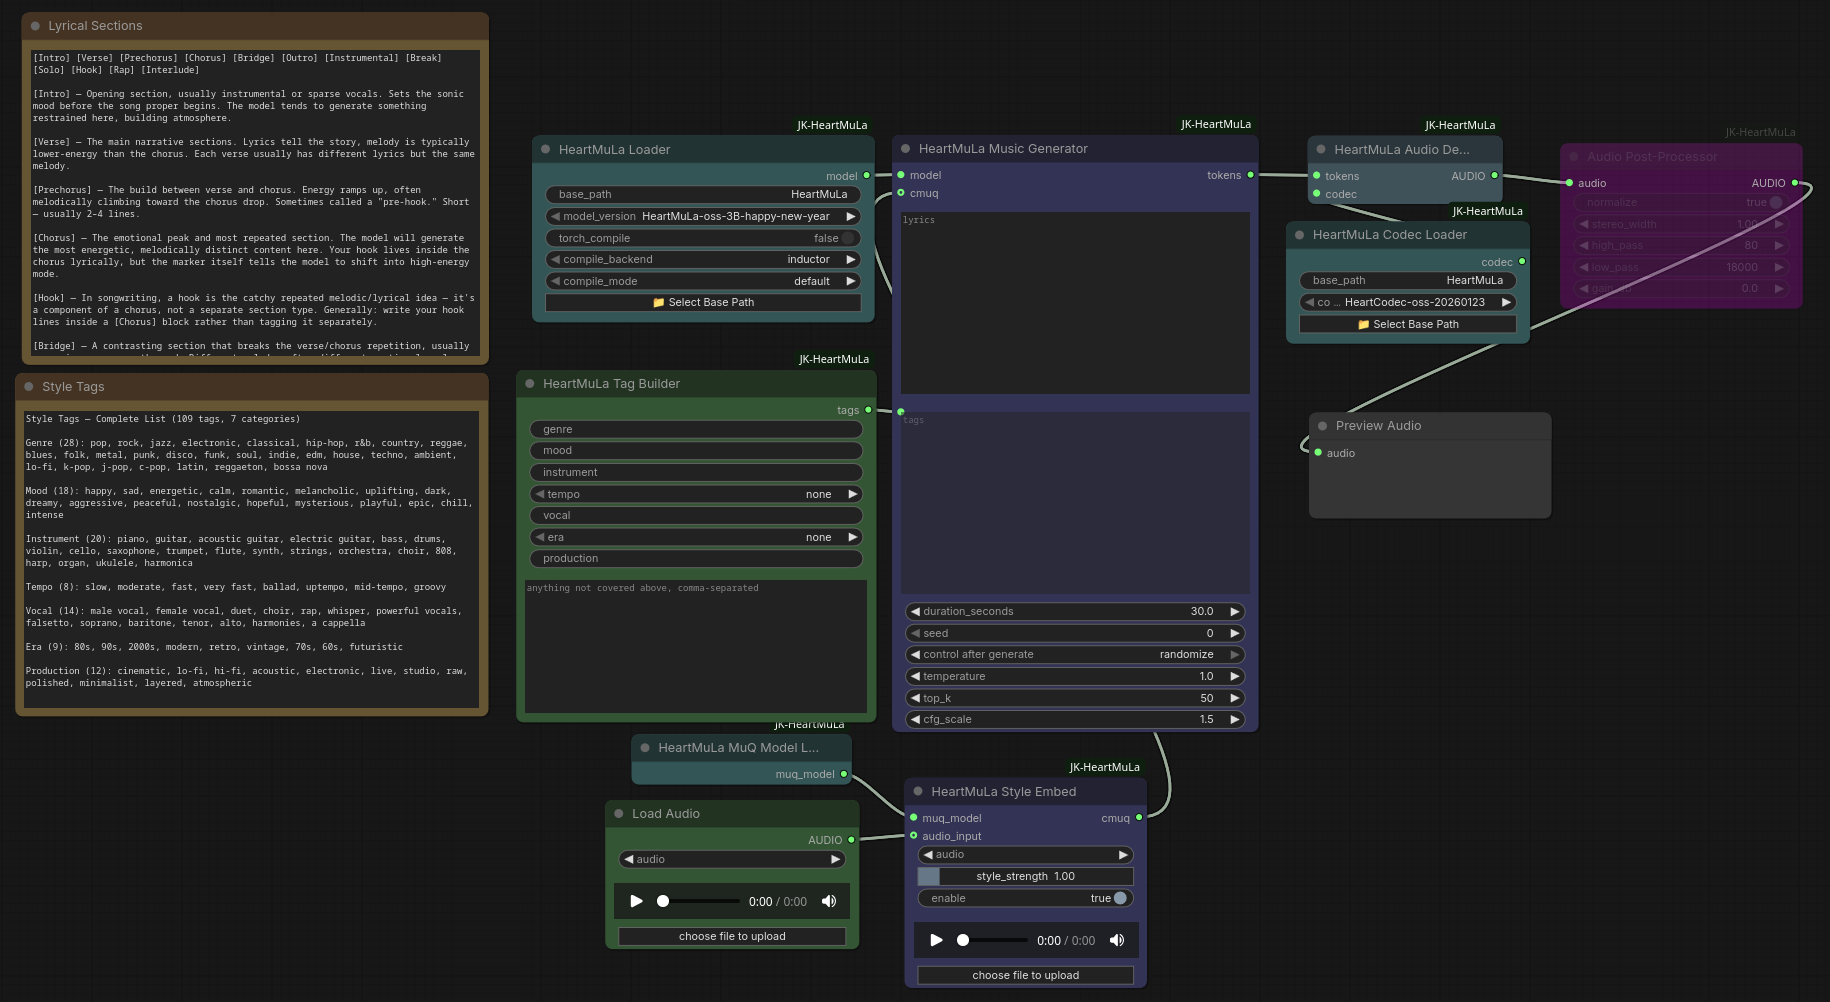Adjust the style_strength slider

(1025, 876)
